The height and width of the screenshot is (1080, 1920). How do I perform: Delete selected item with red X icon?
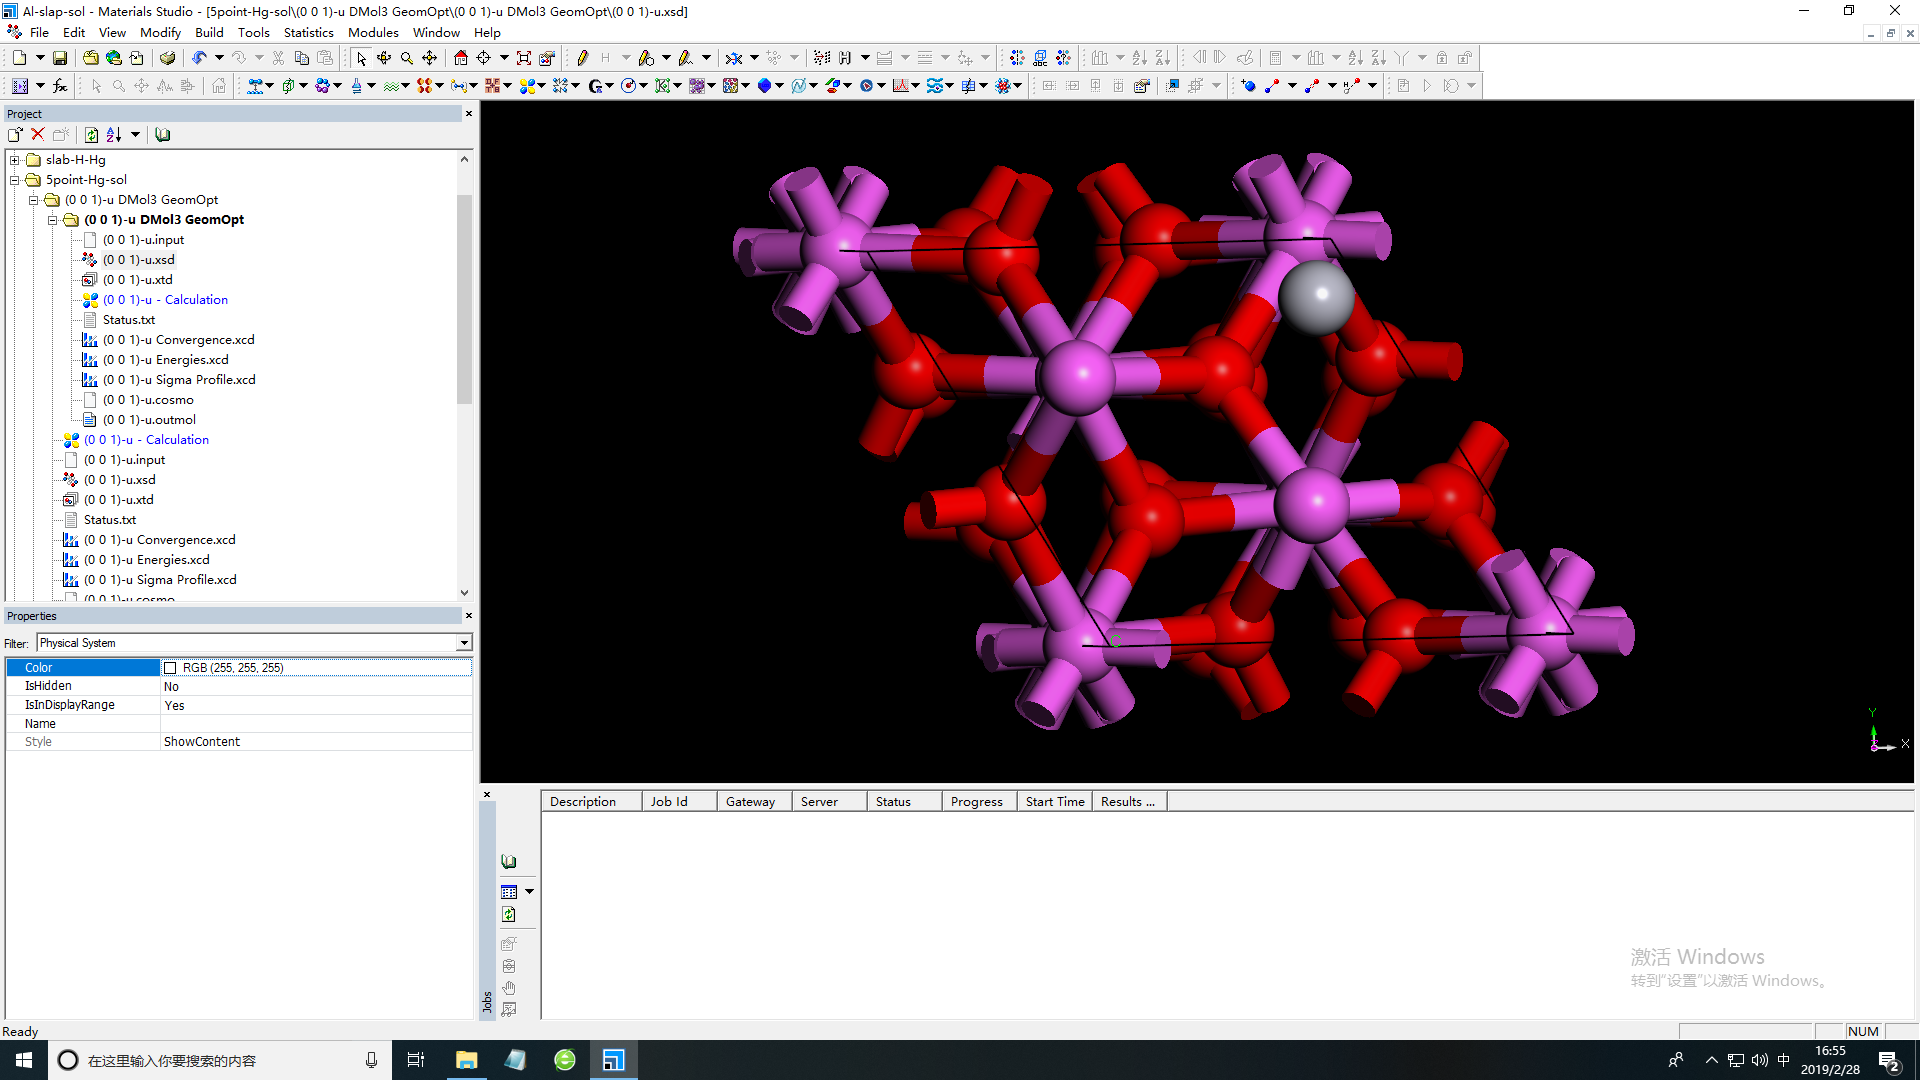tap(38, 135)
